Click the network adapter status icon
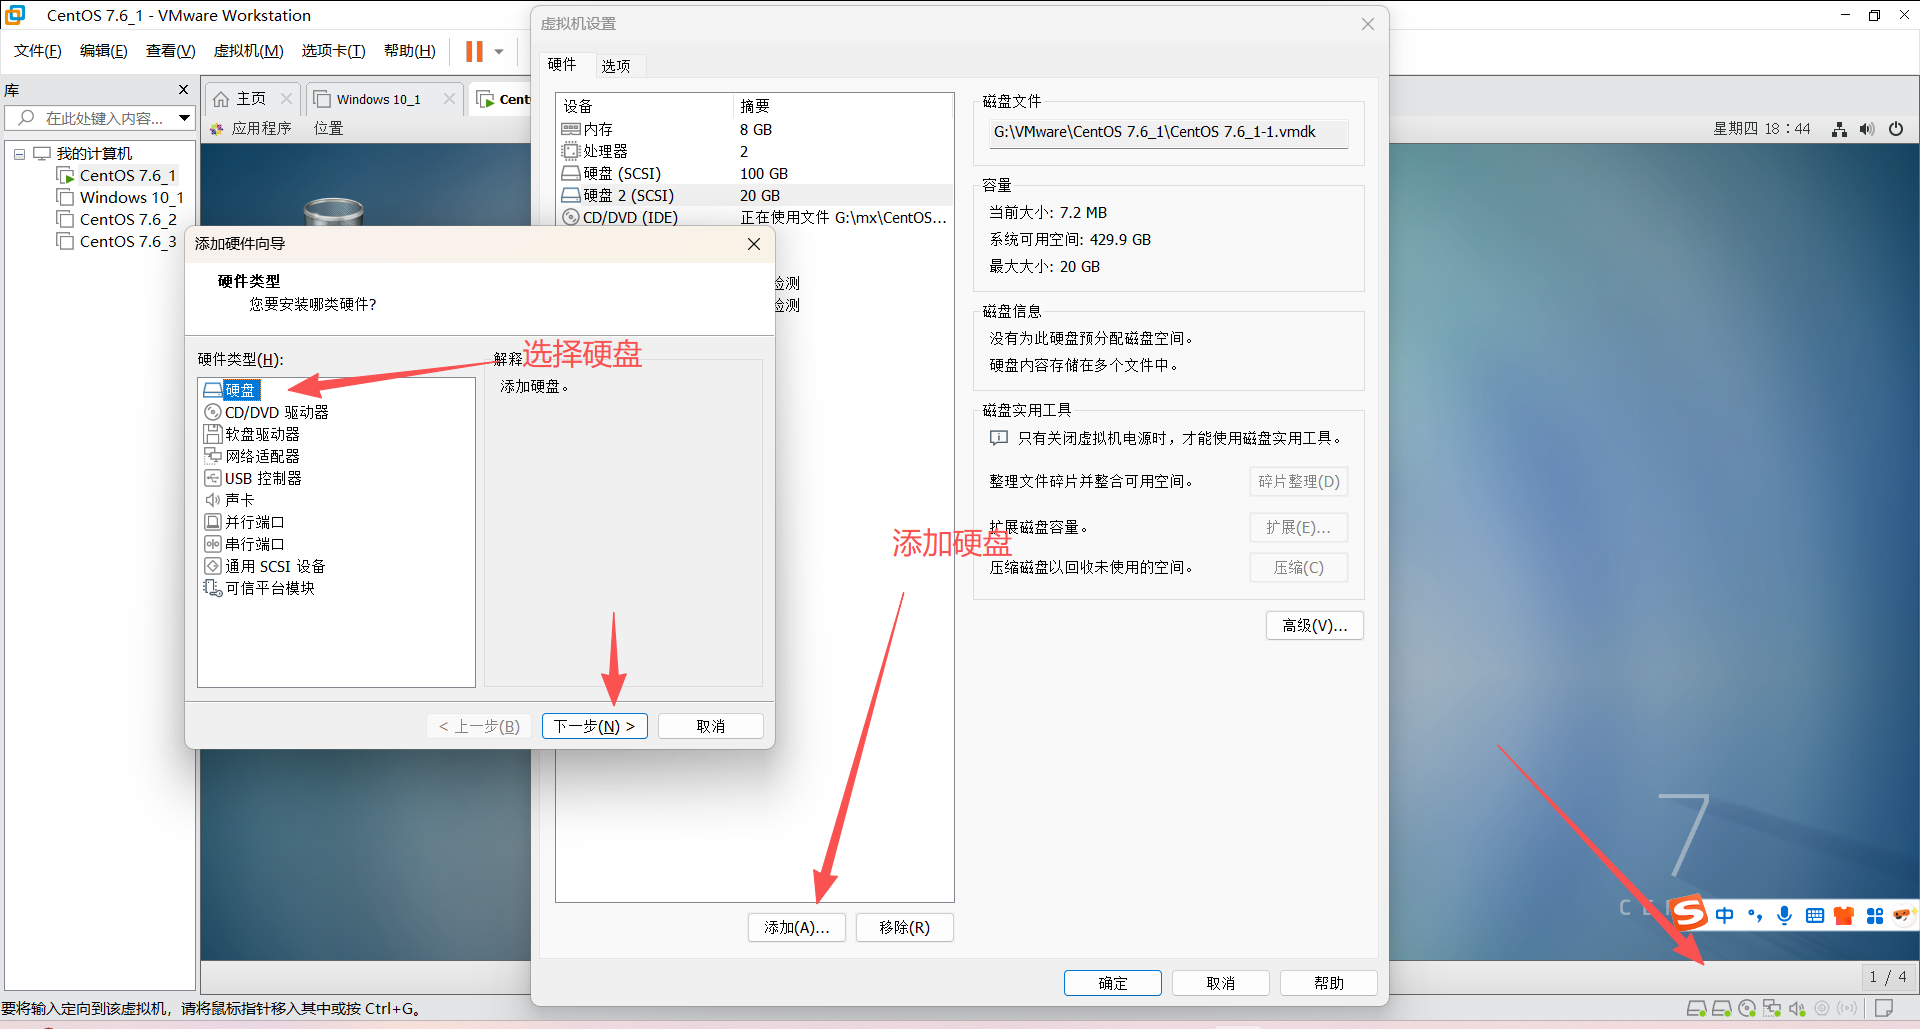 click(1772, 1008)
